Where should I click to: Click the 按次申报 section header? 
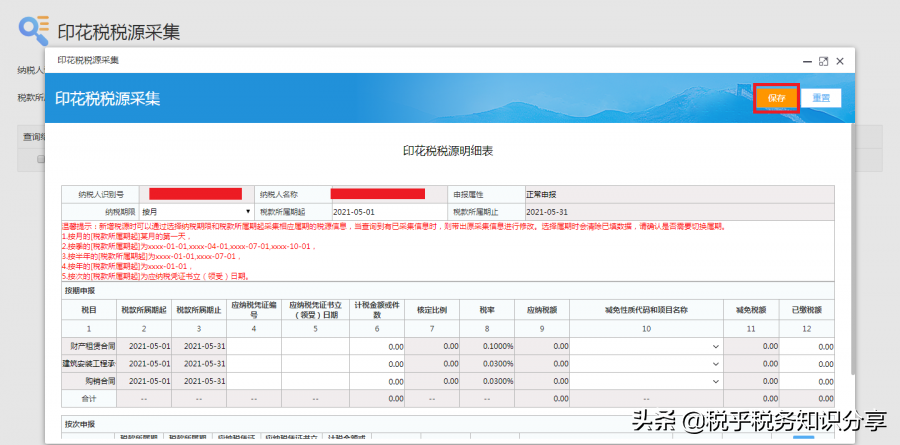pos(80,424)
